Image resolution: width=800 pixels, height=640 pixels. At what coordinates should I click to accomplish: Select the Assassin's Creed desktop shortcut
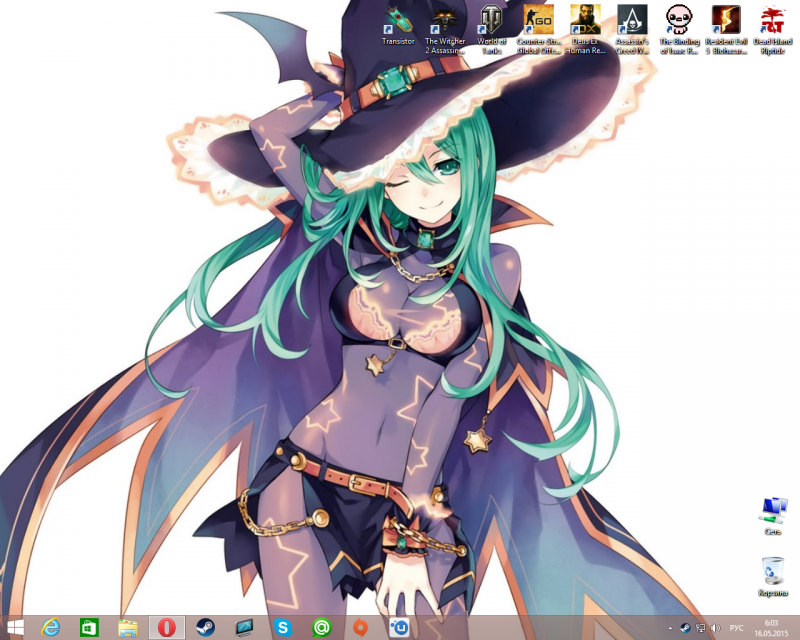coord(632,31)
